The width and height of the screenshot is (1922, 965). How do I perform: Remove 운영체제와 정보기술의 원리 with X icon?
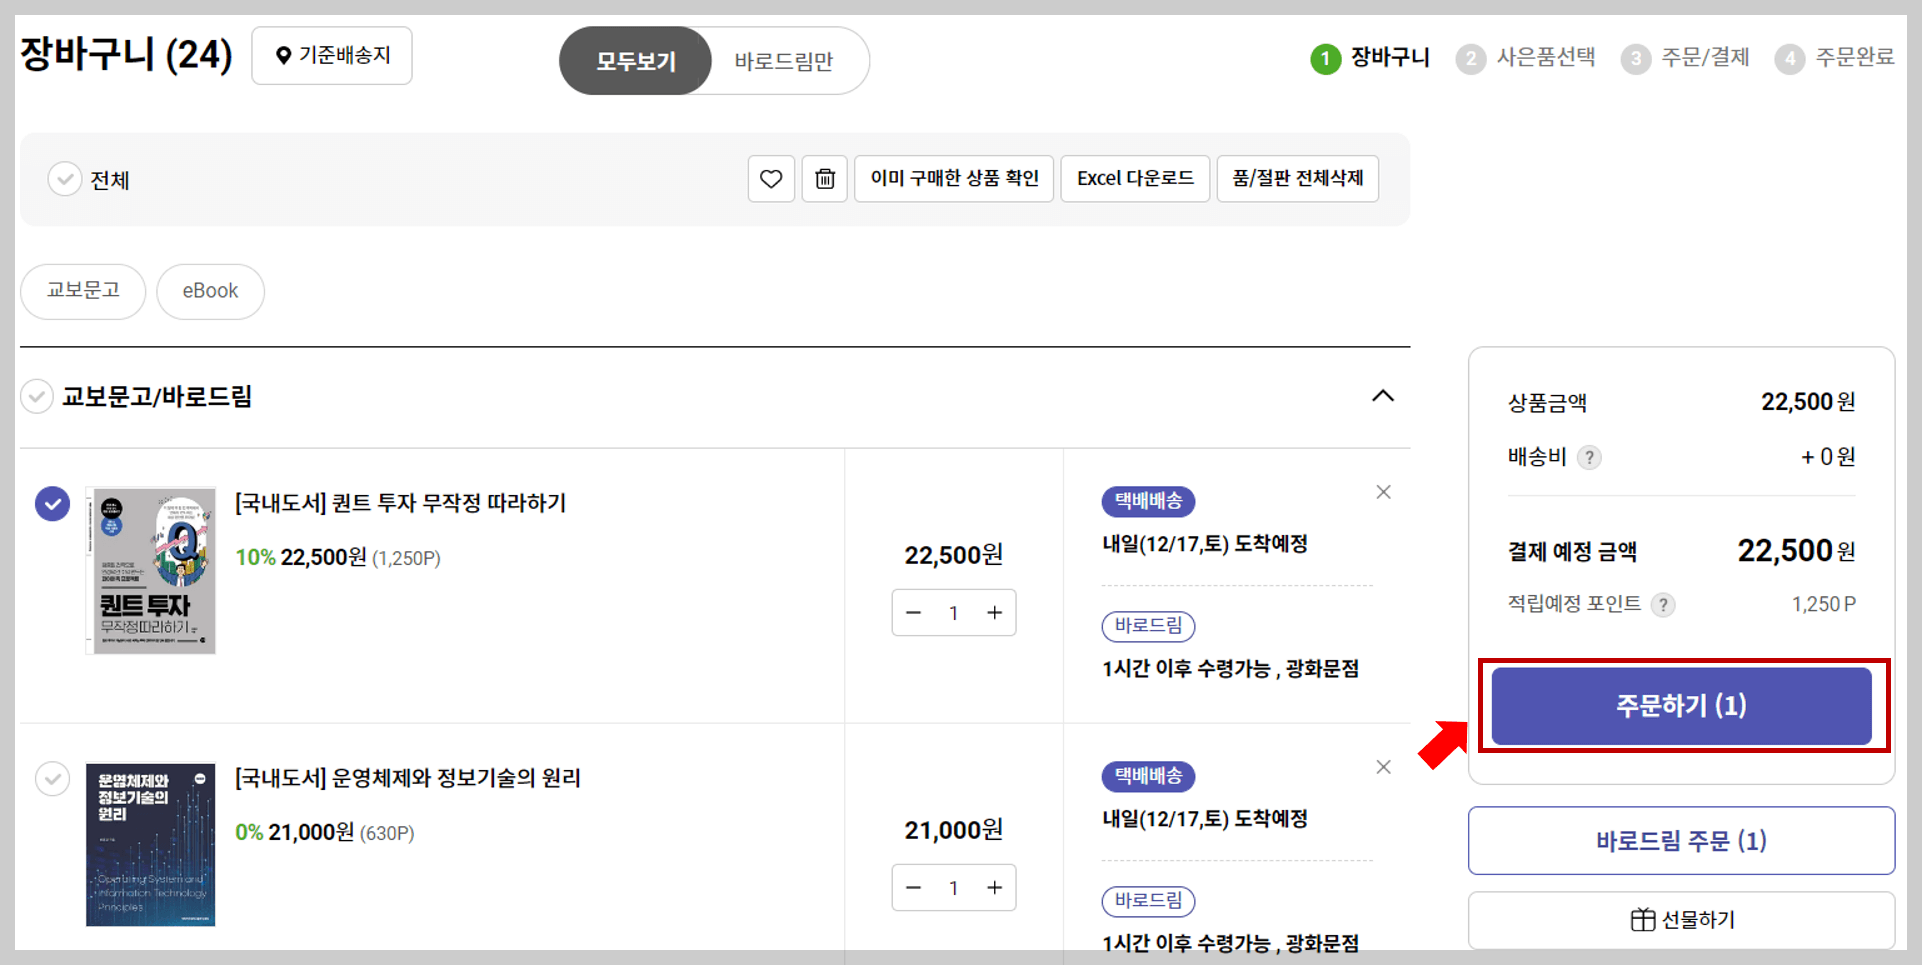point(1383,766)
